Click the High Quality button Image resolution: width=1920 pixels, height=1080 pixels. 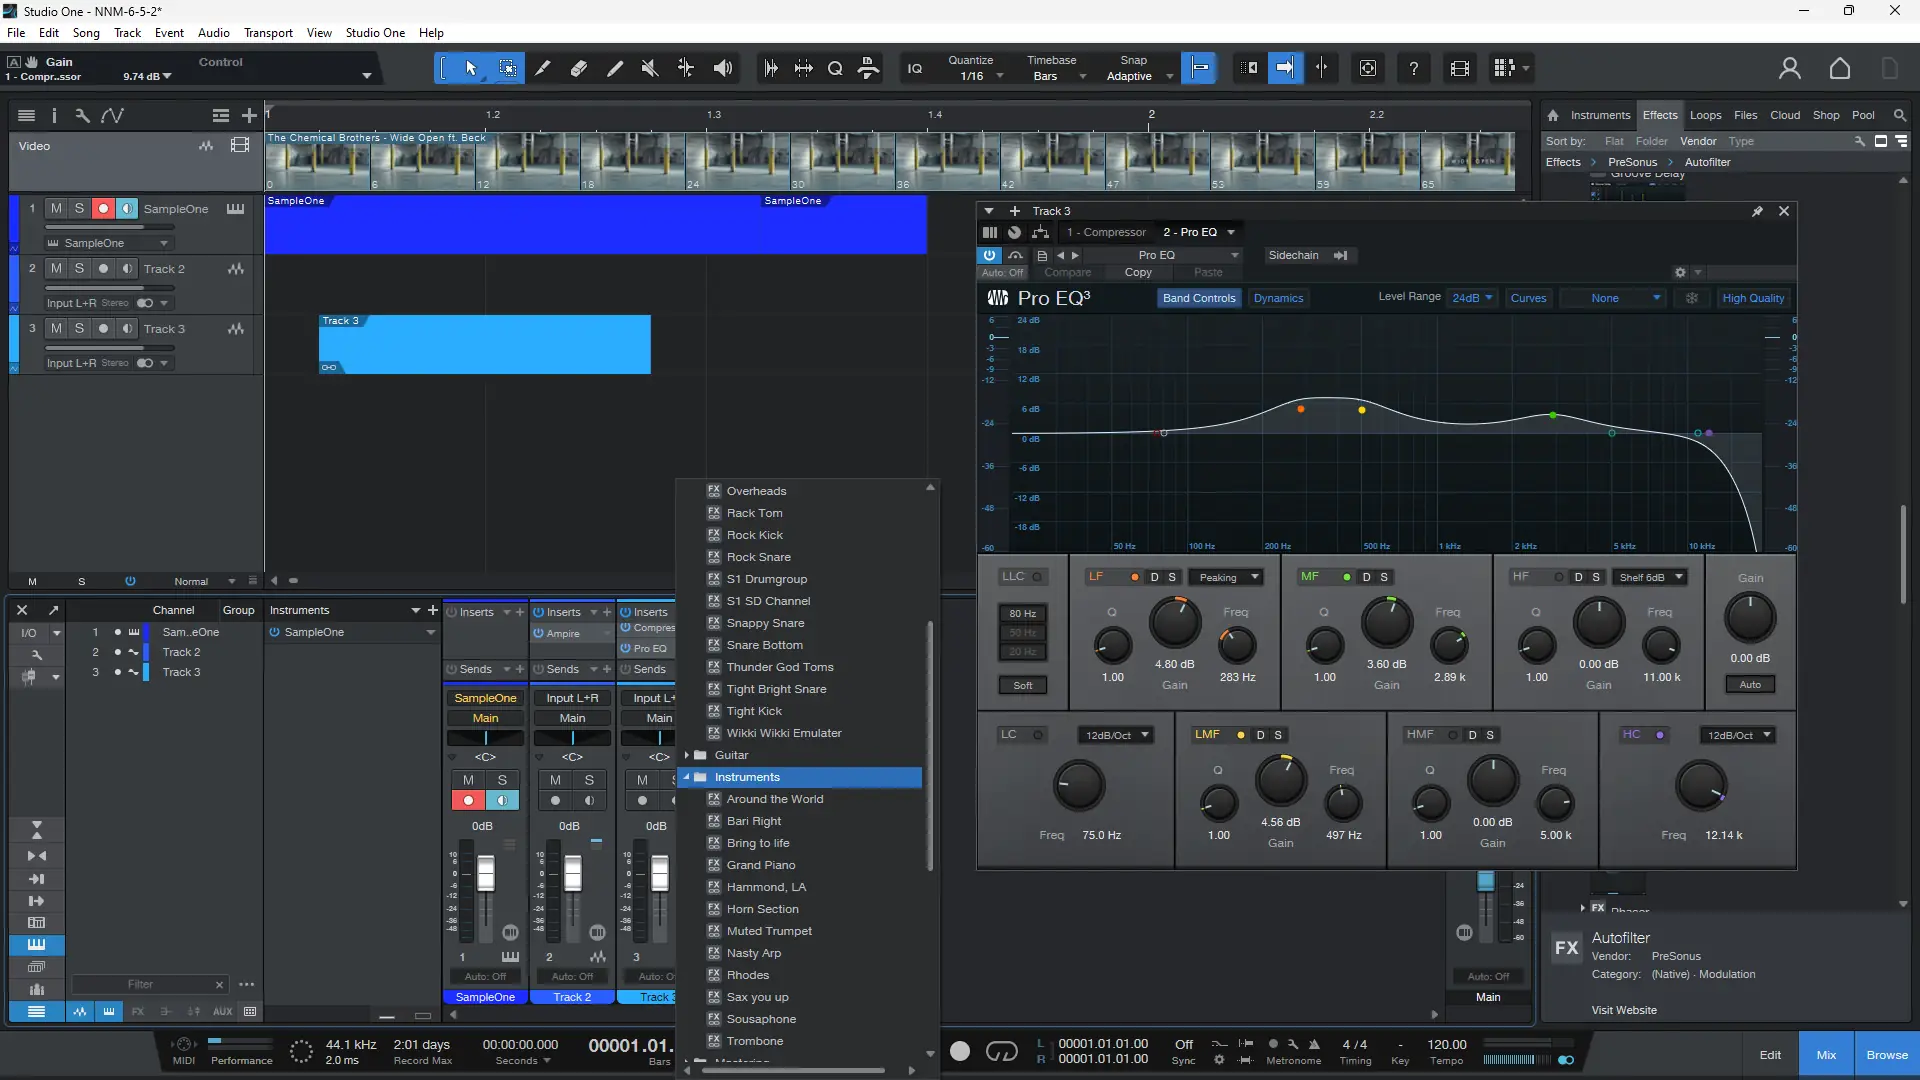pyautogui.click(x=1752, y=298)
